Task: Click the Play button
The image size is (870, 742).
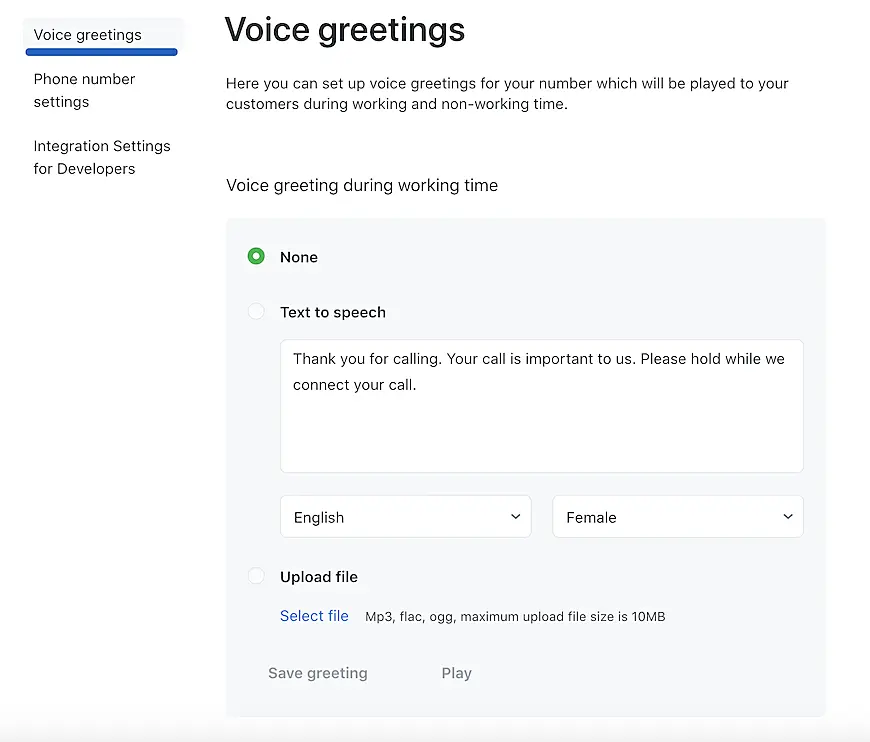Action: coord(456,673)
